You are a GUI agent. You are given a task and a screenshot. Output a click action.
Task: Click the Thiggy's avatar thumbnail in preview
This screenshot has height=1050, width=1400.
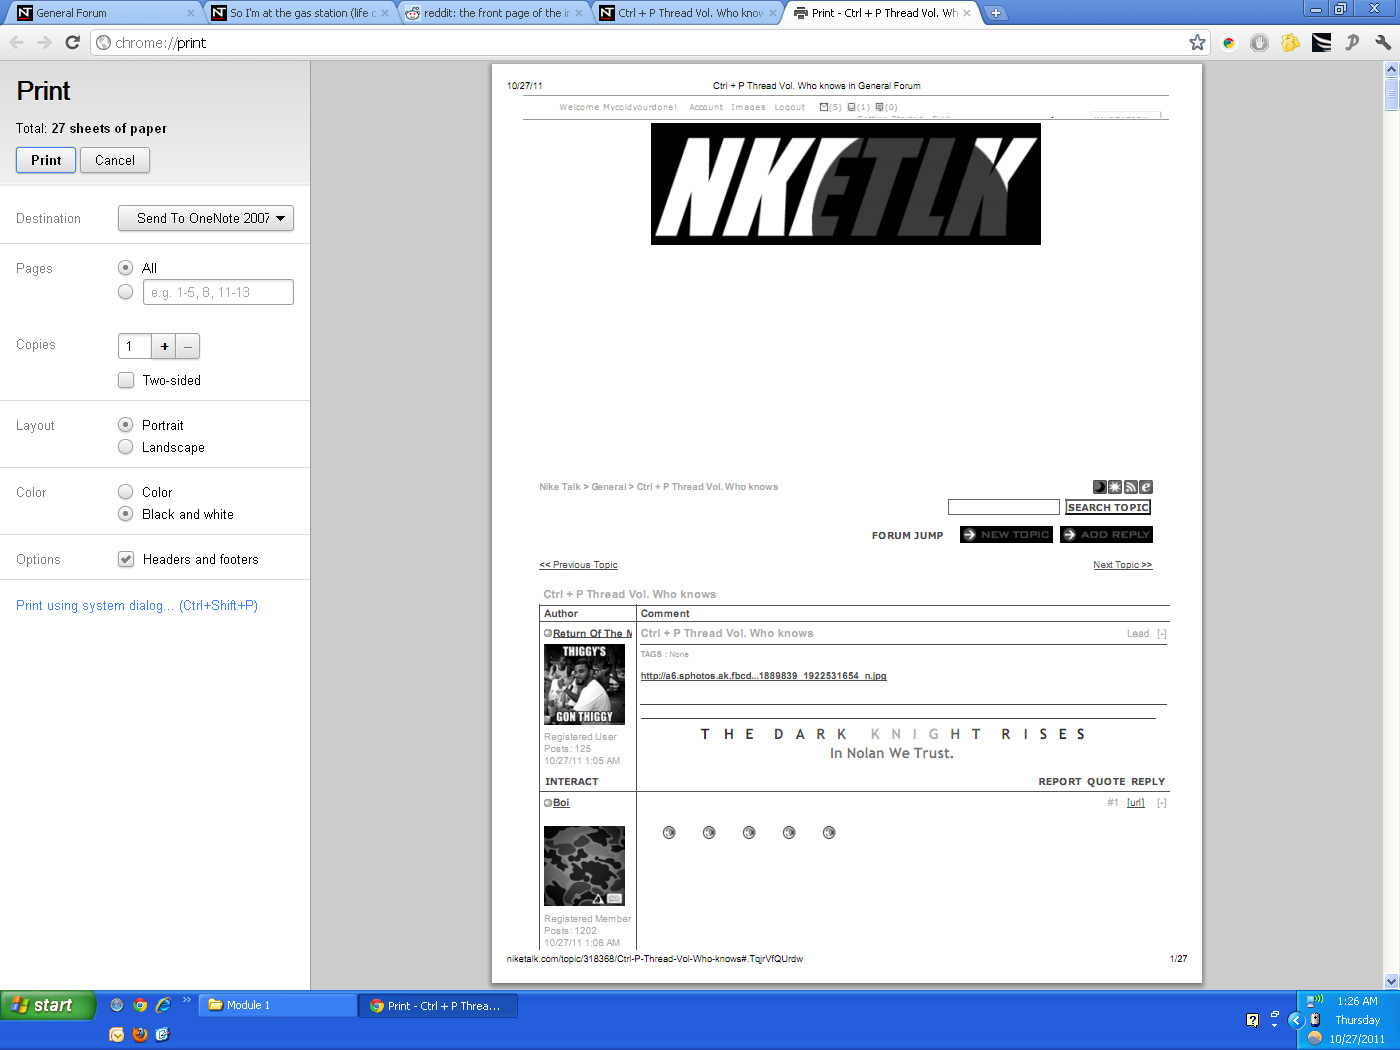(584, 684)
